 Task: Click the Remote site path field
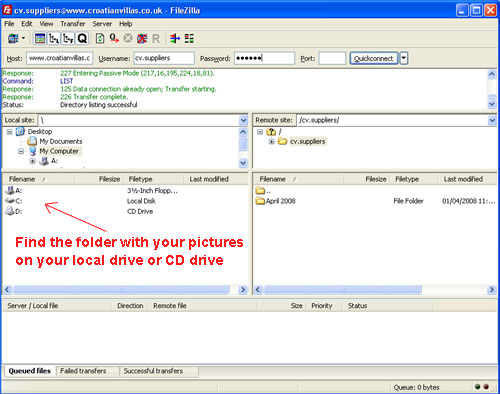(x=392, y=120)
